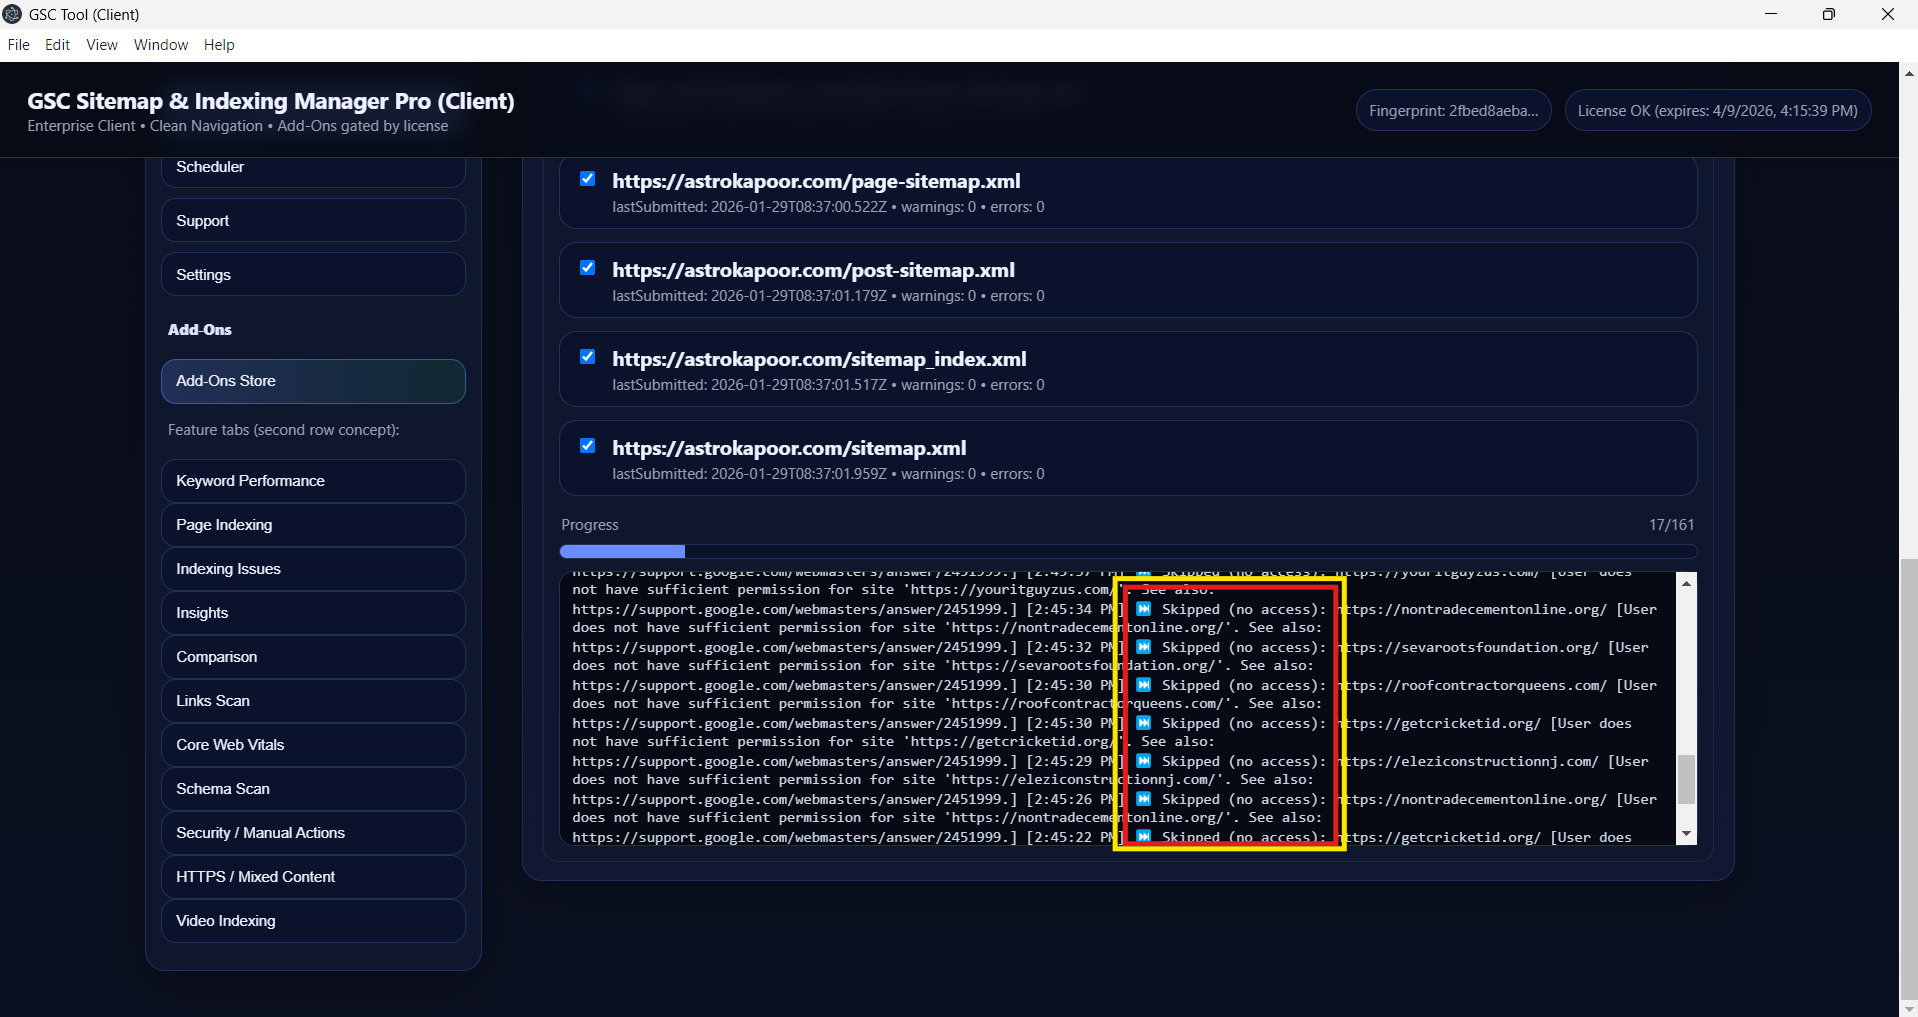Go to Keyword Performance tab

point(313,481)
